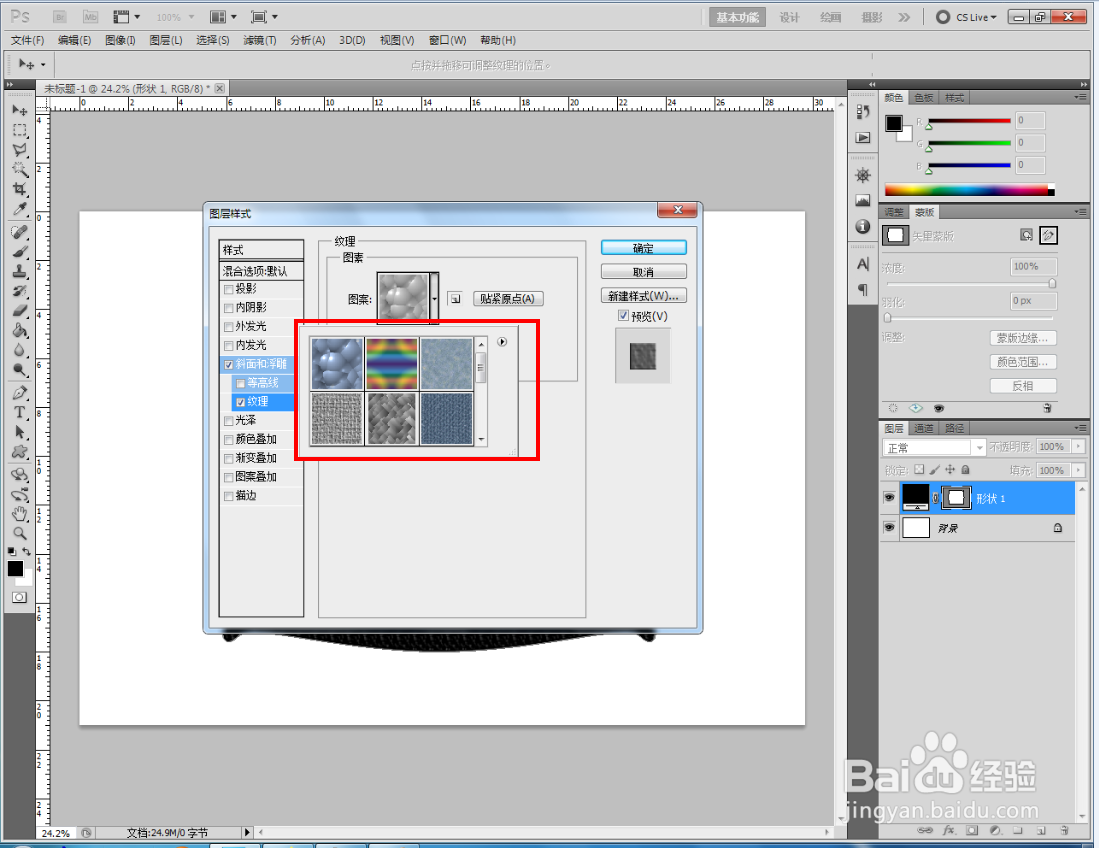This screenshot has height=848, width=1099.
Task: Select the Path Selection tool
Action: (20, 432)
